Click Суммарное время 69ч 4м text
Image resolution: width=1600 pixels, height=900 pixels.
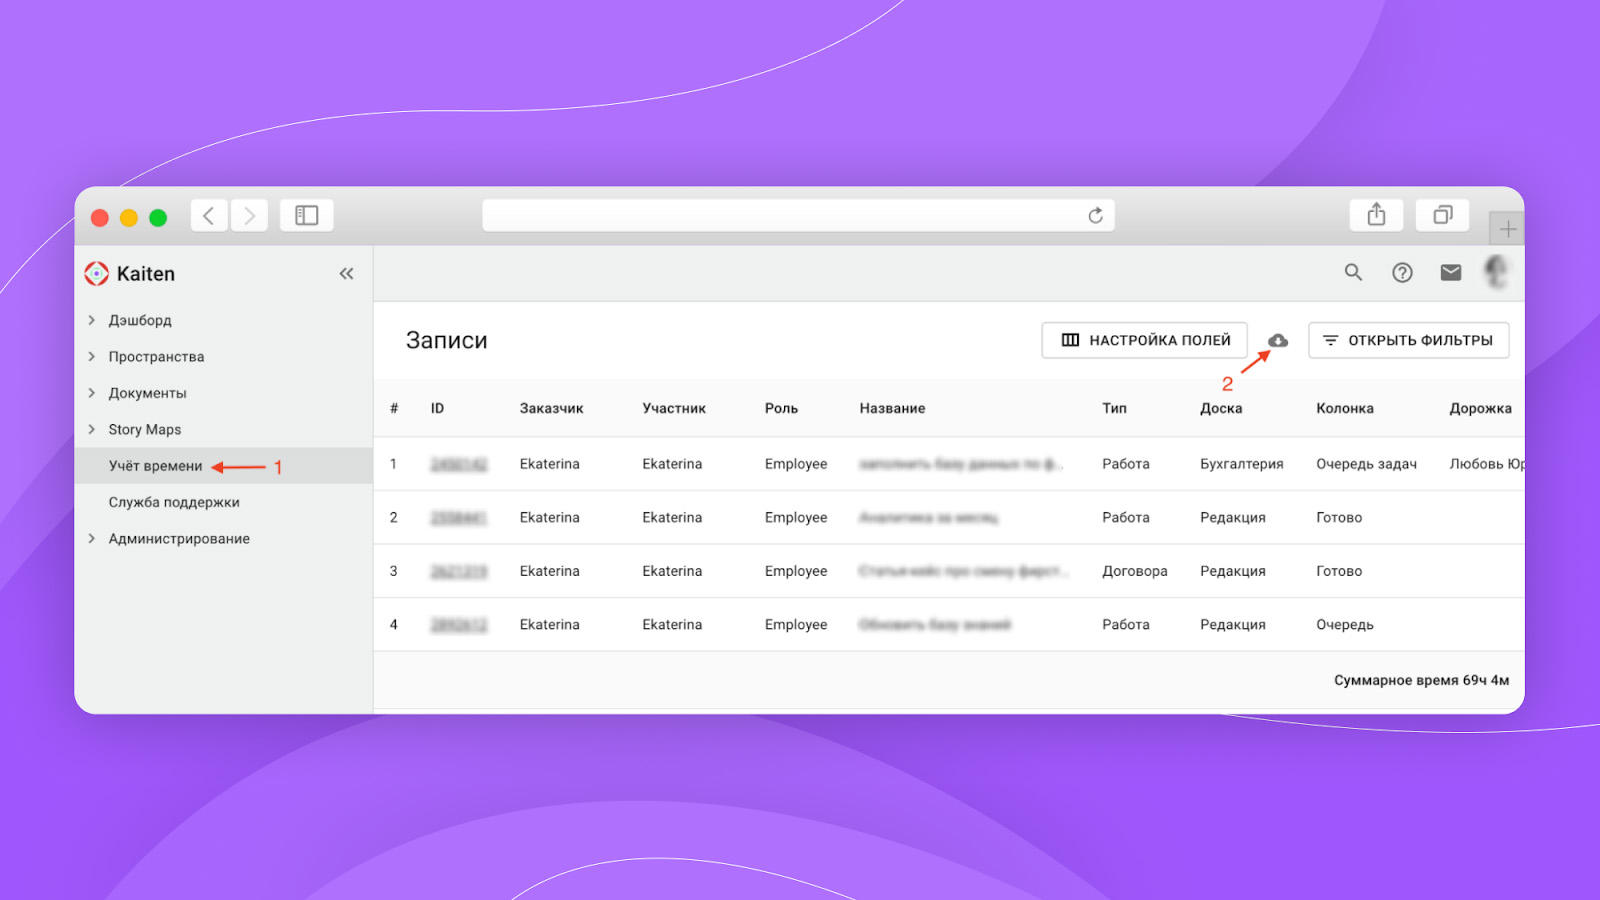tap(1421, 680)
